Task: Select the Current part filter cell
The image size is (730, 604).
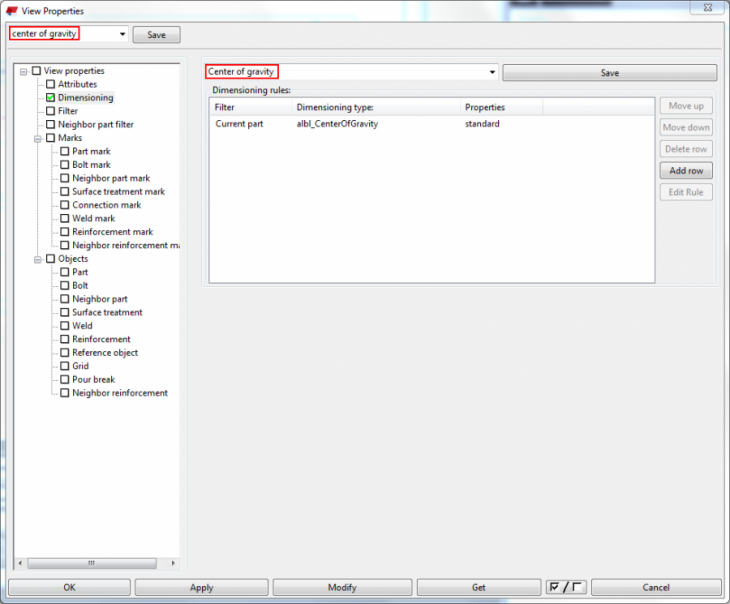Action: tap(239, 124)
